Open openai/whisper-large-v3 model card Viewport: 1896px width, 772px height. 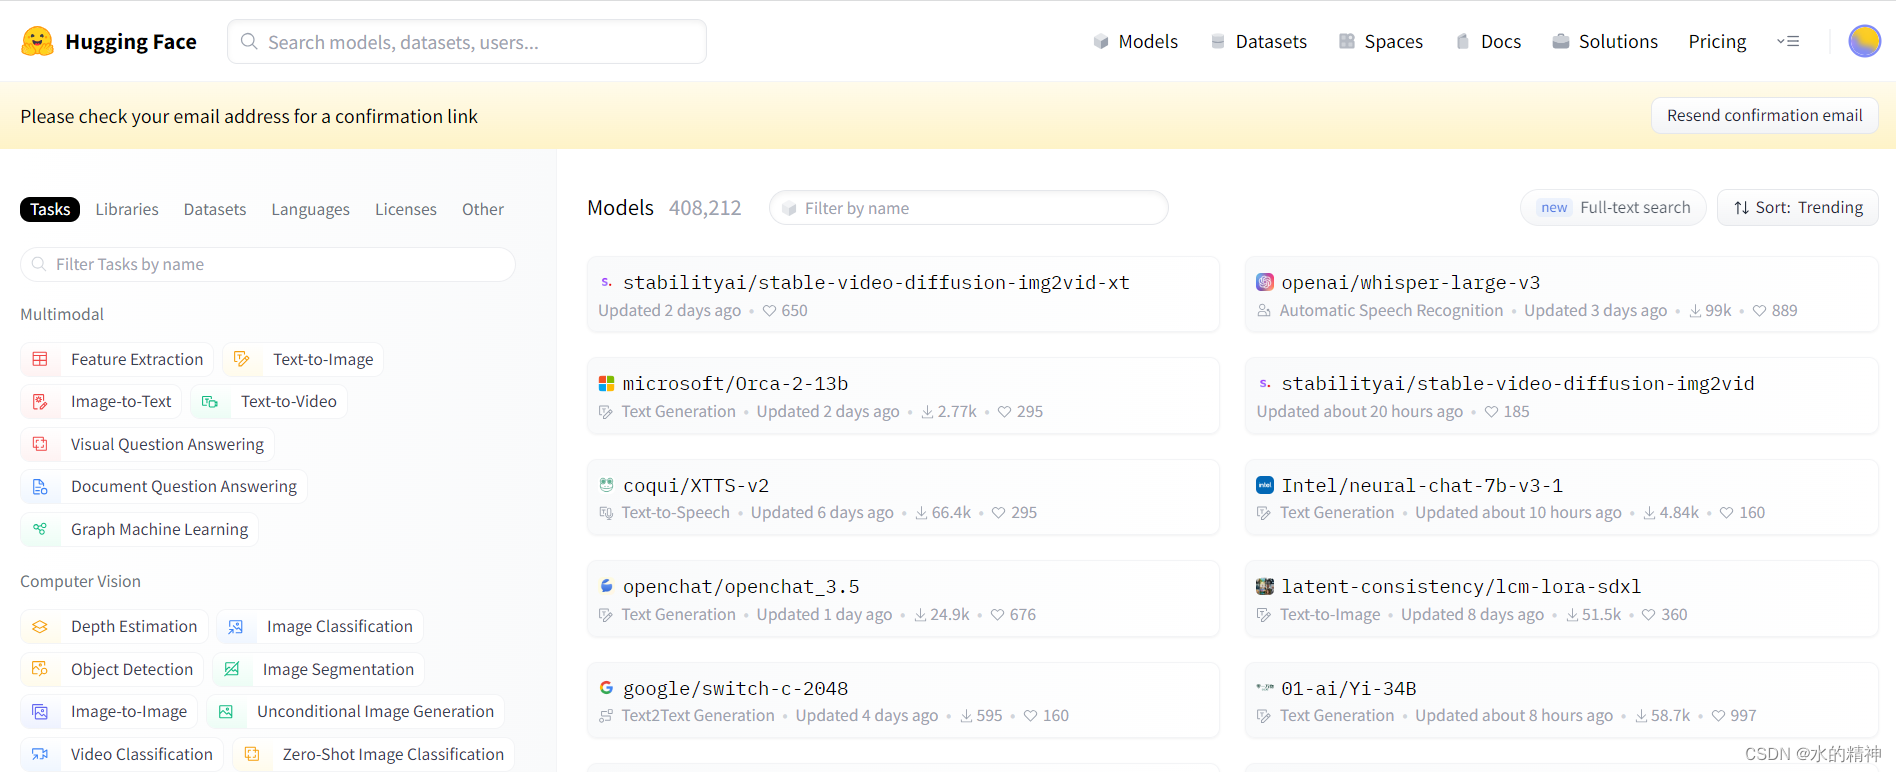point(1562,295)
